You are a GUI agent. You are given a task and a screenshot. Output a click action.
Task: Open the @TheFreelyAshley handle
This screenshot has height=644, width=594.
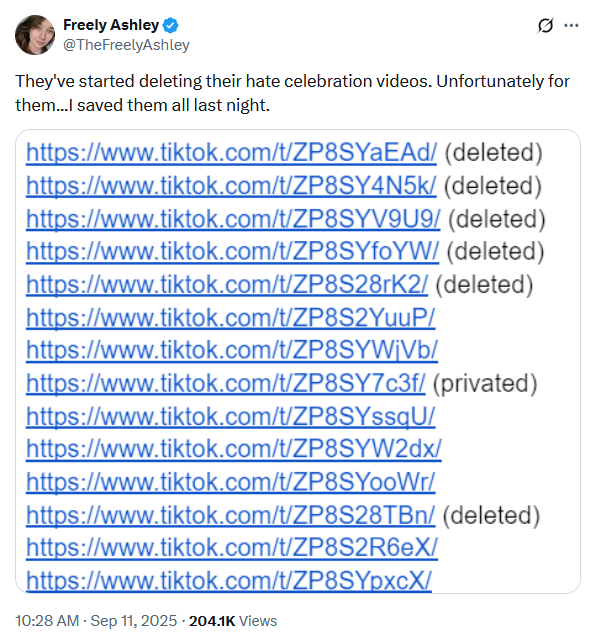click(126, 45)
